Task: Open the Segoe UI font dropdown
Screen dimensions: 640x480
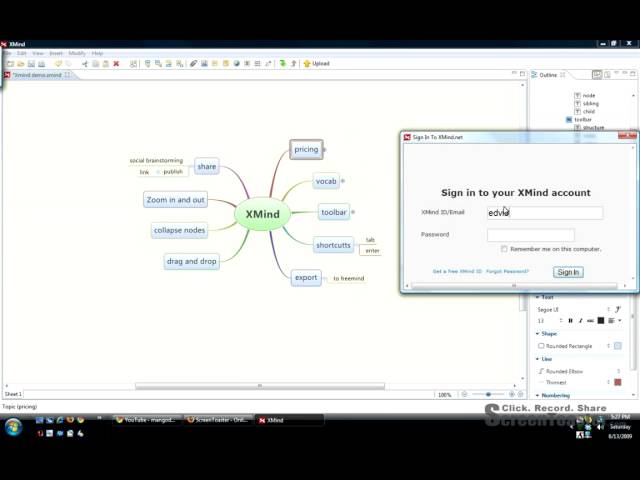Action: click(608, 309)
